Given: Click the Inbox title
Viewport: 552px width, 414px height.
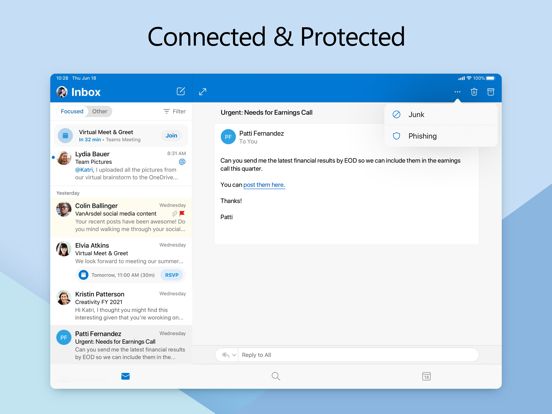Looking at the screenshot, I should coord(86,92).
